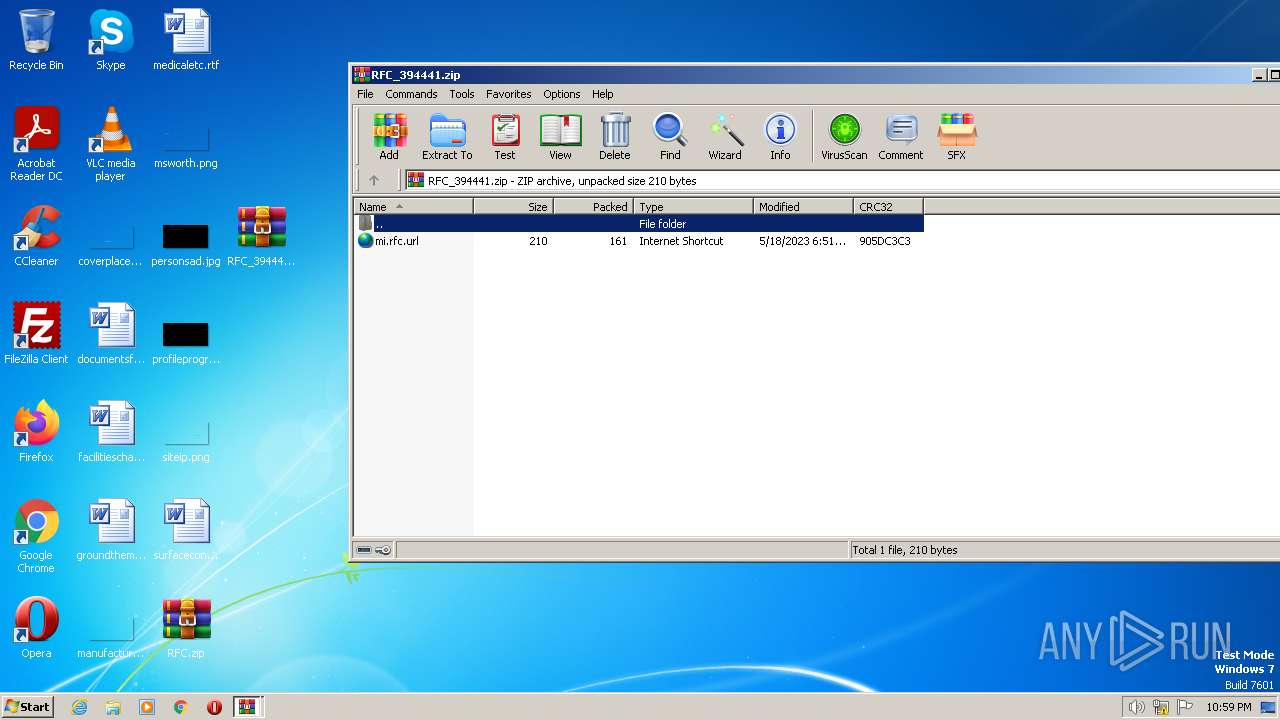Open the Find magnifier tool
The image size is (1280, 720).
tap(670, 137)
